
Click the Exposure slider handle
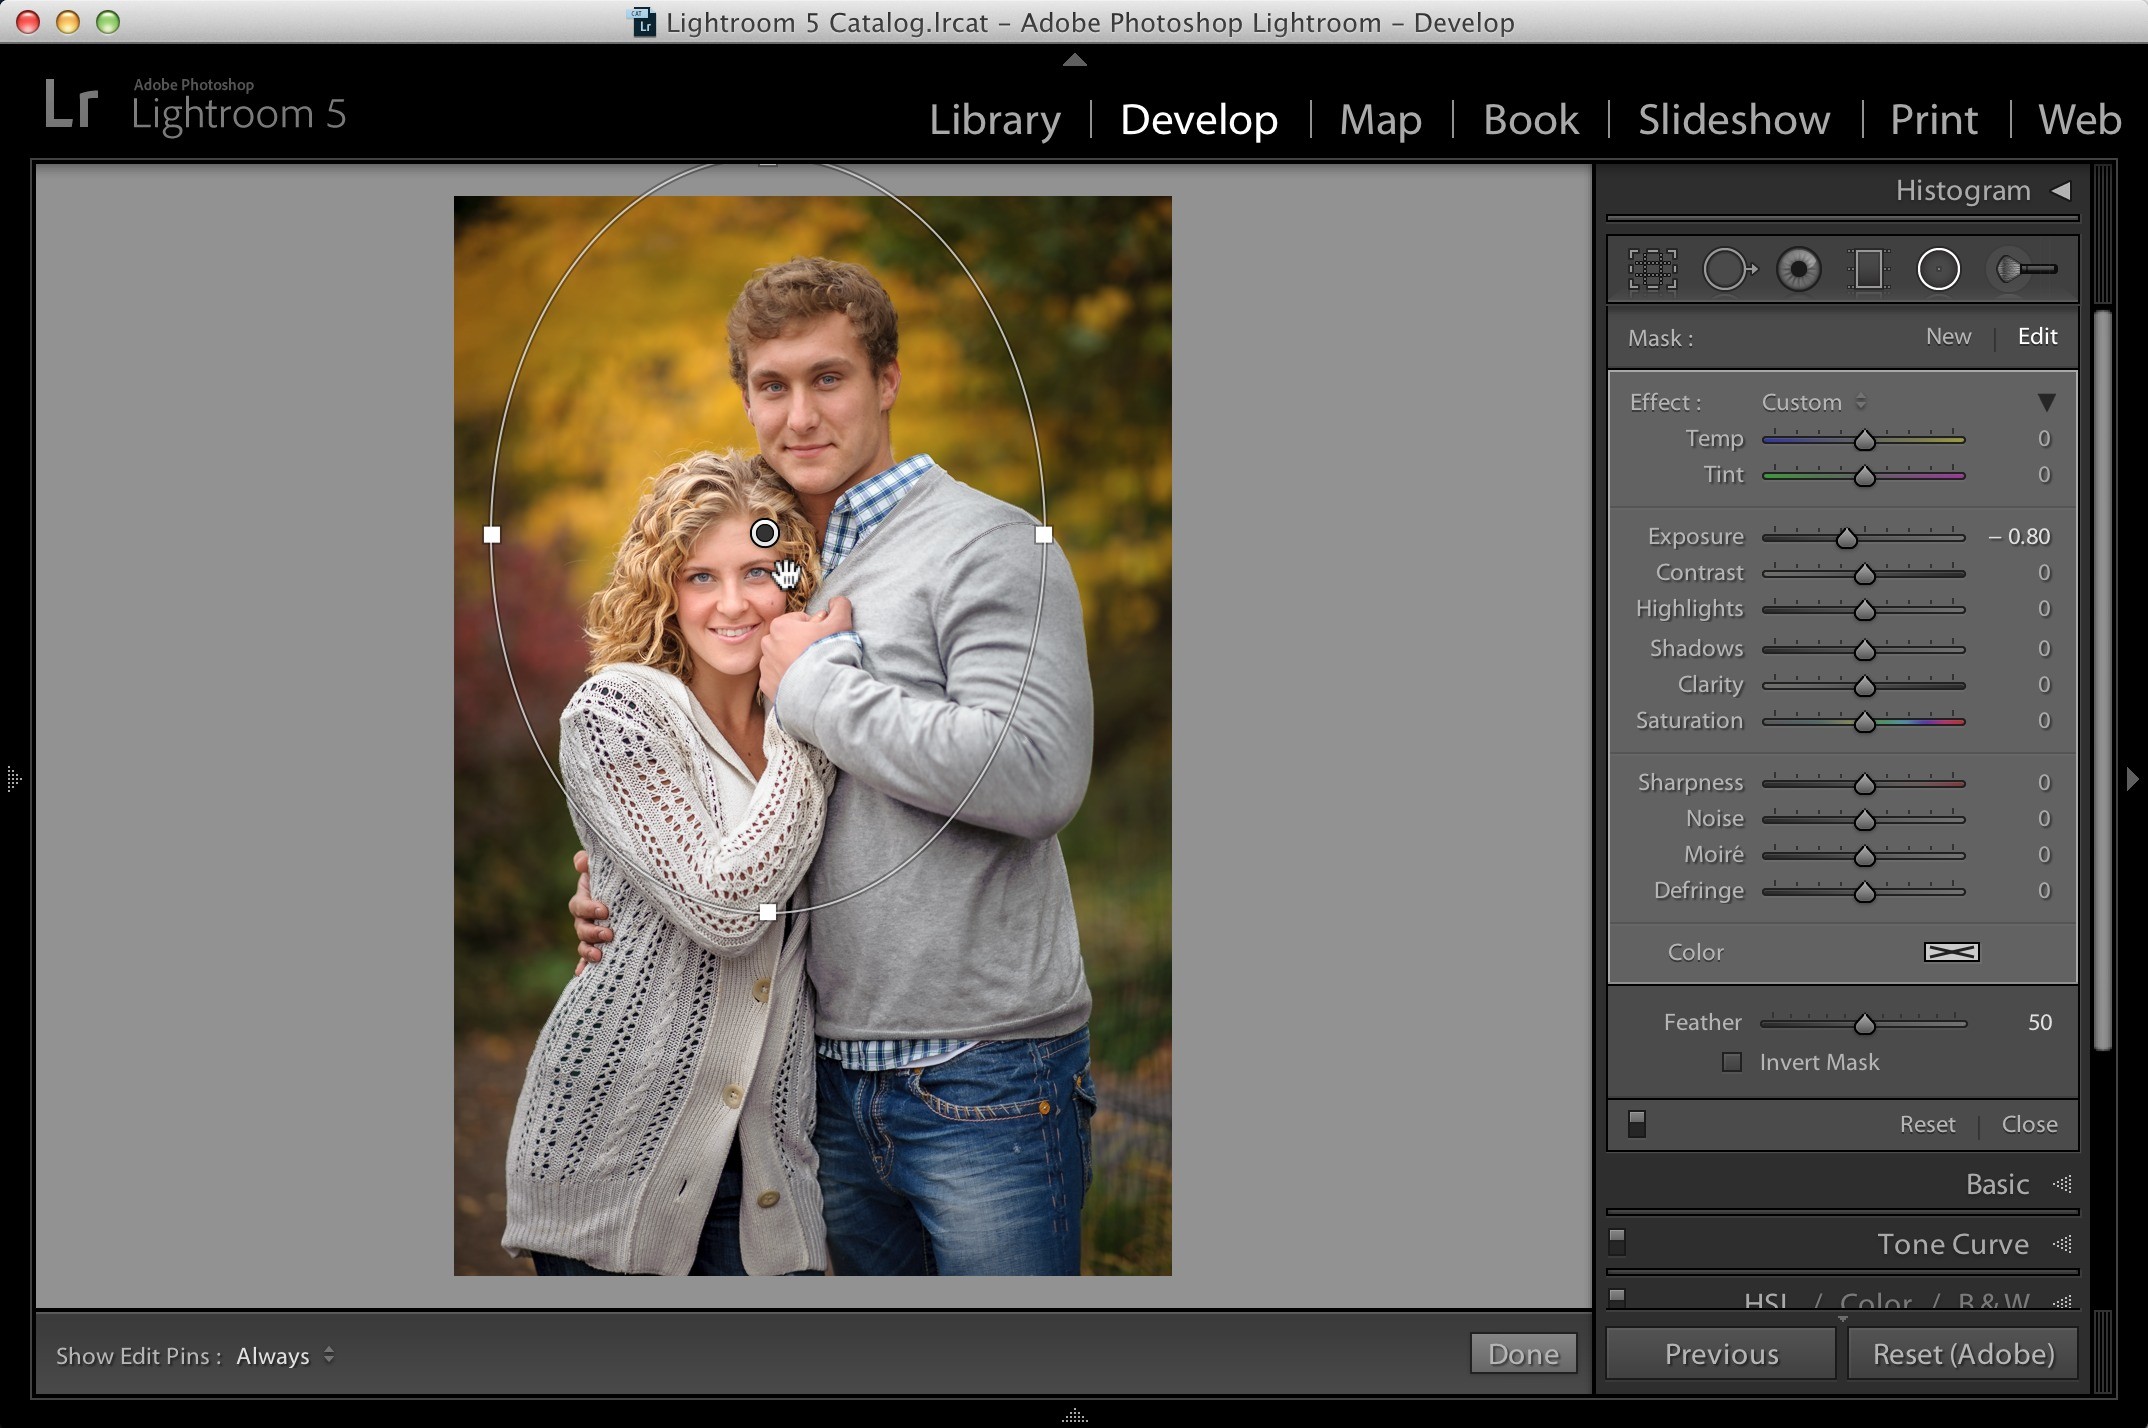tap(1846, 538)
